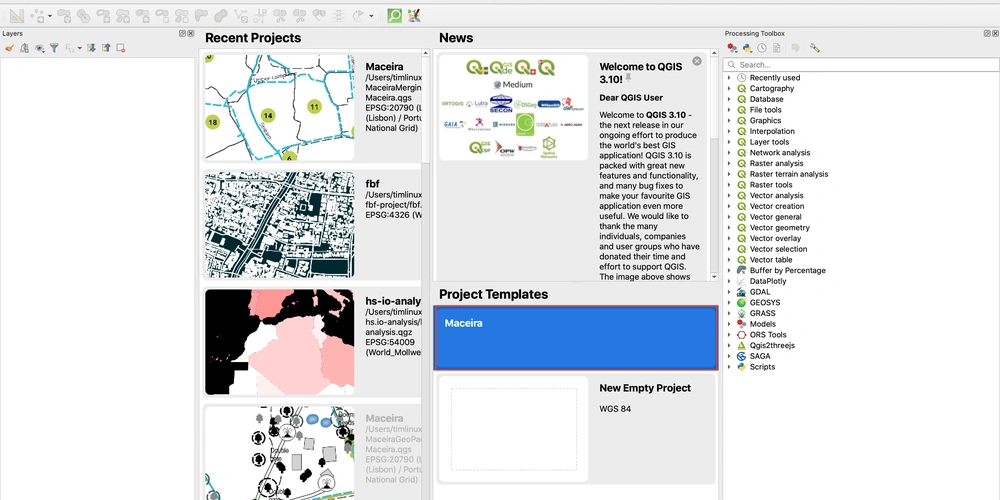Select the Vector analysis tree item
Screen dimensions: 1000x500
(776, 196)
